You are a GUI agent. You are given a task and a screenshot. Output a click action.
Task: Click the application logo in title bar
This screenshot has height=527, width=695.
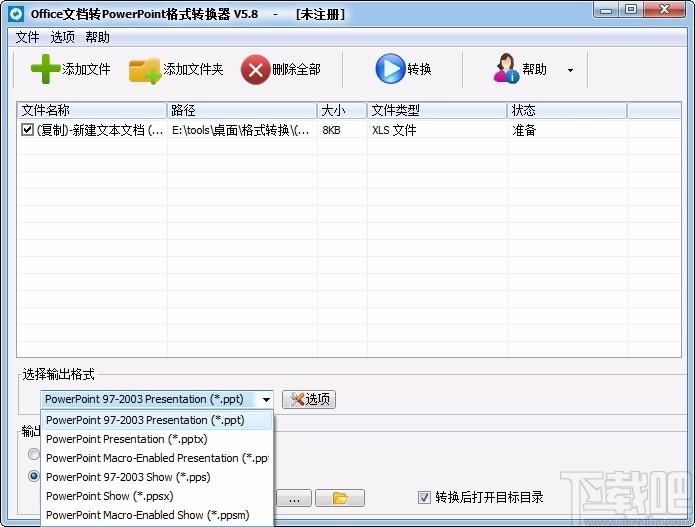point(16,14)
